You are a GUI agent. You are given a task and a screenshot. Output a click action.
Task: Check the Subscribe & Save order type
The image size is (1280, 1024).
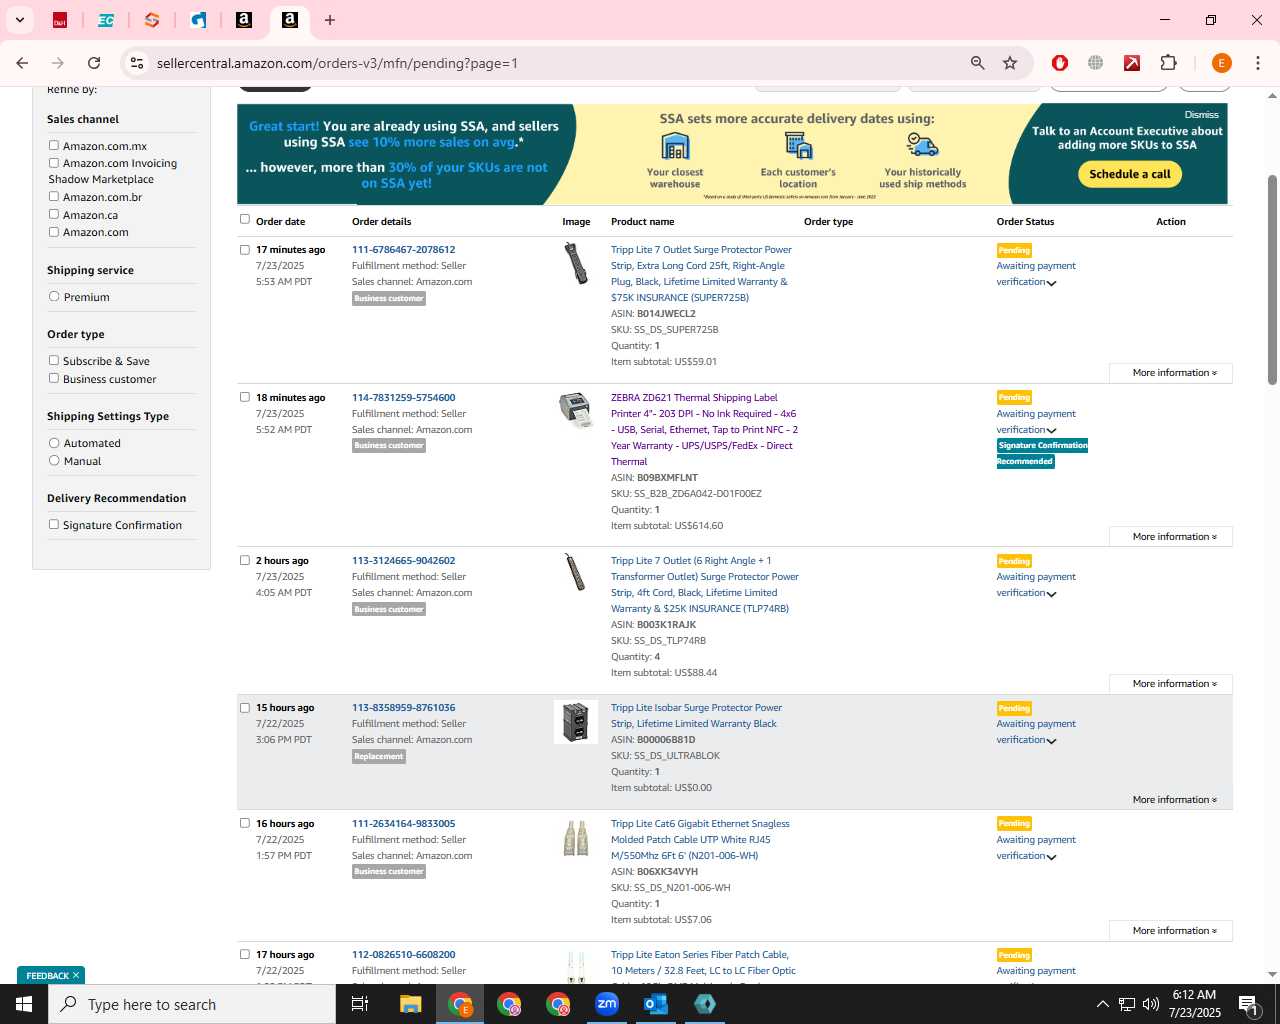pos(54,360)
